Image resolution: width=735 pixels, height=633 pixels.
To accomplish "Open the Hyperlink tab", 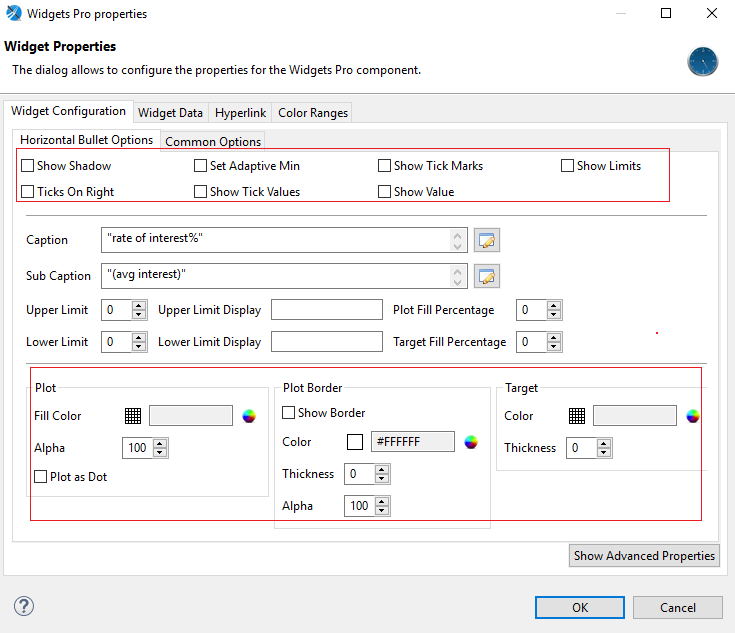I will [240, 113].
